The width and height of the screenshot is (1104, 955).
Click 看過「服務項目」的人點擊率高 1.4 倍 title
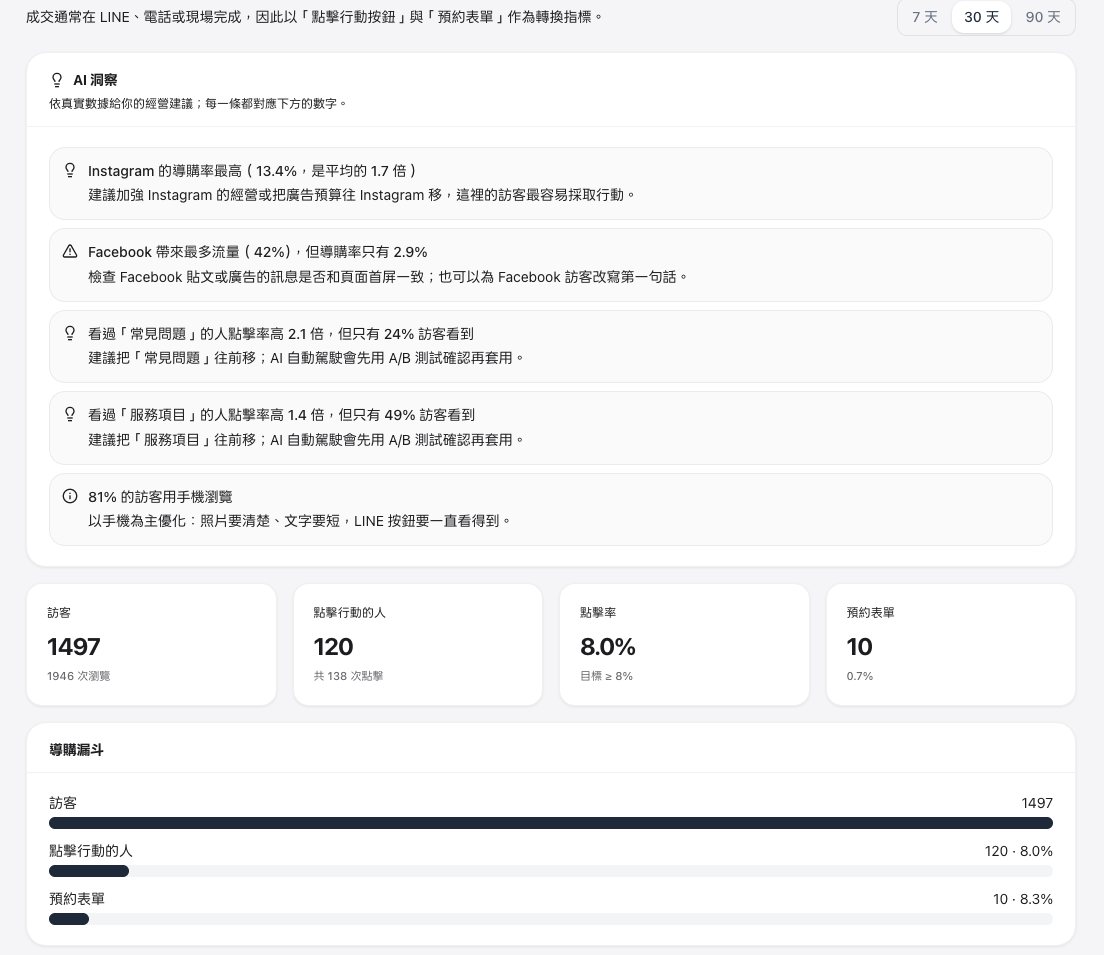tap(281, 415)
